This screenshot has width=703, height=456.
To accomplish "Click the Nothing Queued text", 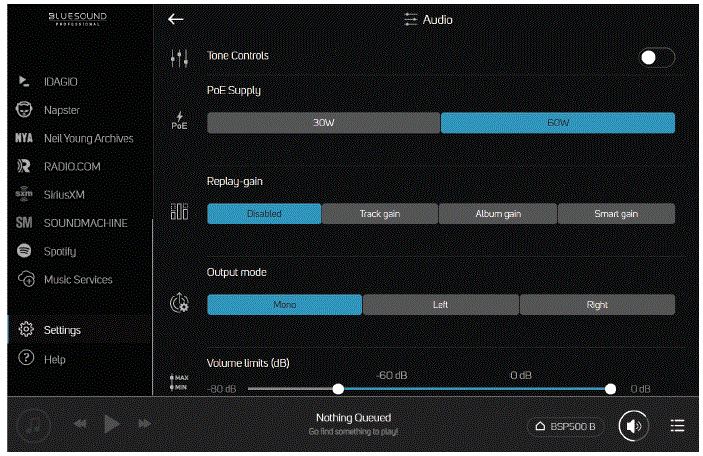I will [x=353, y=417].
